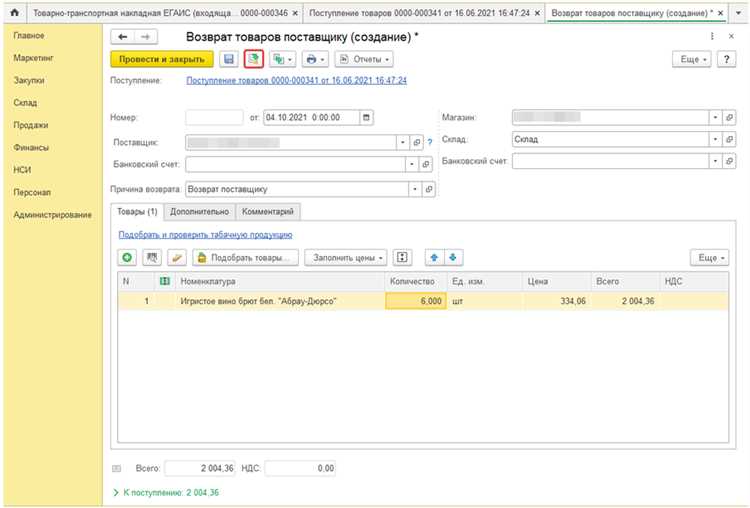The height and width of the screenshot is (508, 750).
Task: Sort by the Номенклатура column header
Action: [x=280, y=281]
